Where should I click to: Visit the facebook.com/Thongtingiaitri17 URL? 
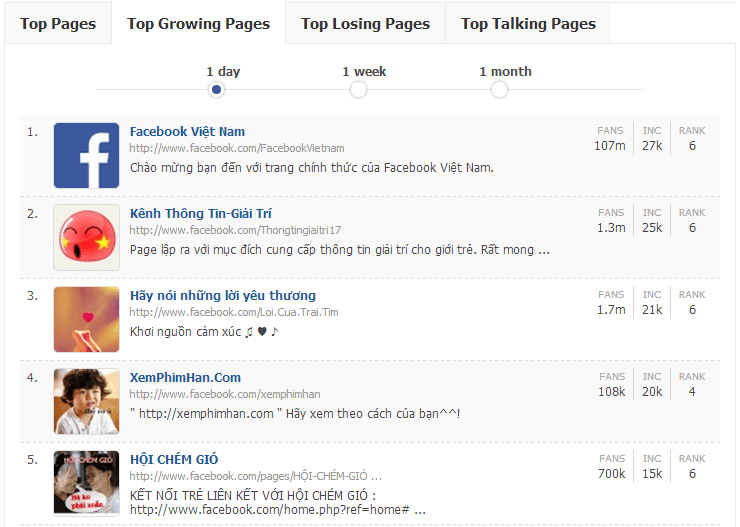click(x=235, y=230)
